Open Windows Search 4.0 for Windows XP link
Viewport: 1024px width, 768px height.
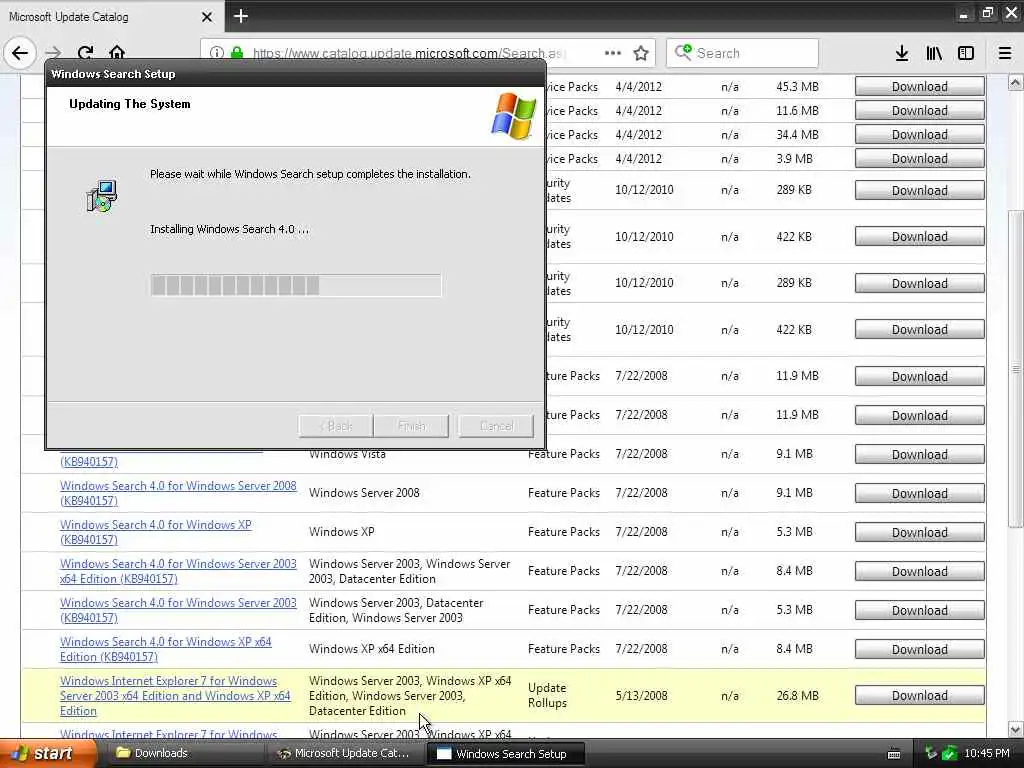point(155,532)
